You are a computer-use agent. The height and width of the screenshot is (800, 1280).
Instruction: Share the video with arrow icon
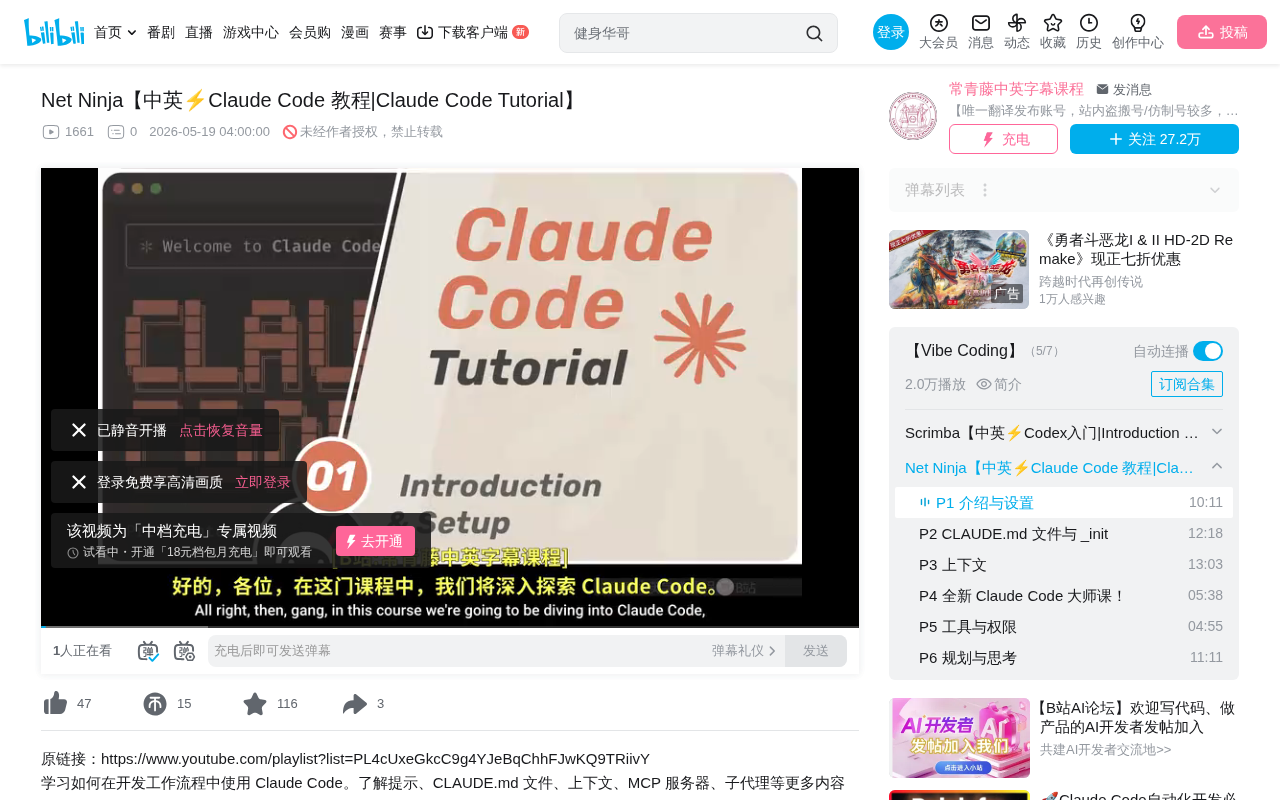coord(355,704)
